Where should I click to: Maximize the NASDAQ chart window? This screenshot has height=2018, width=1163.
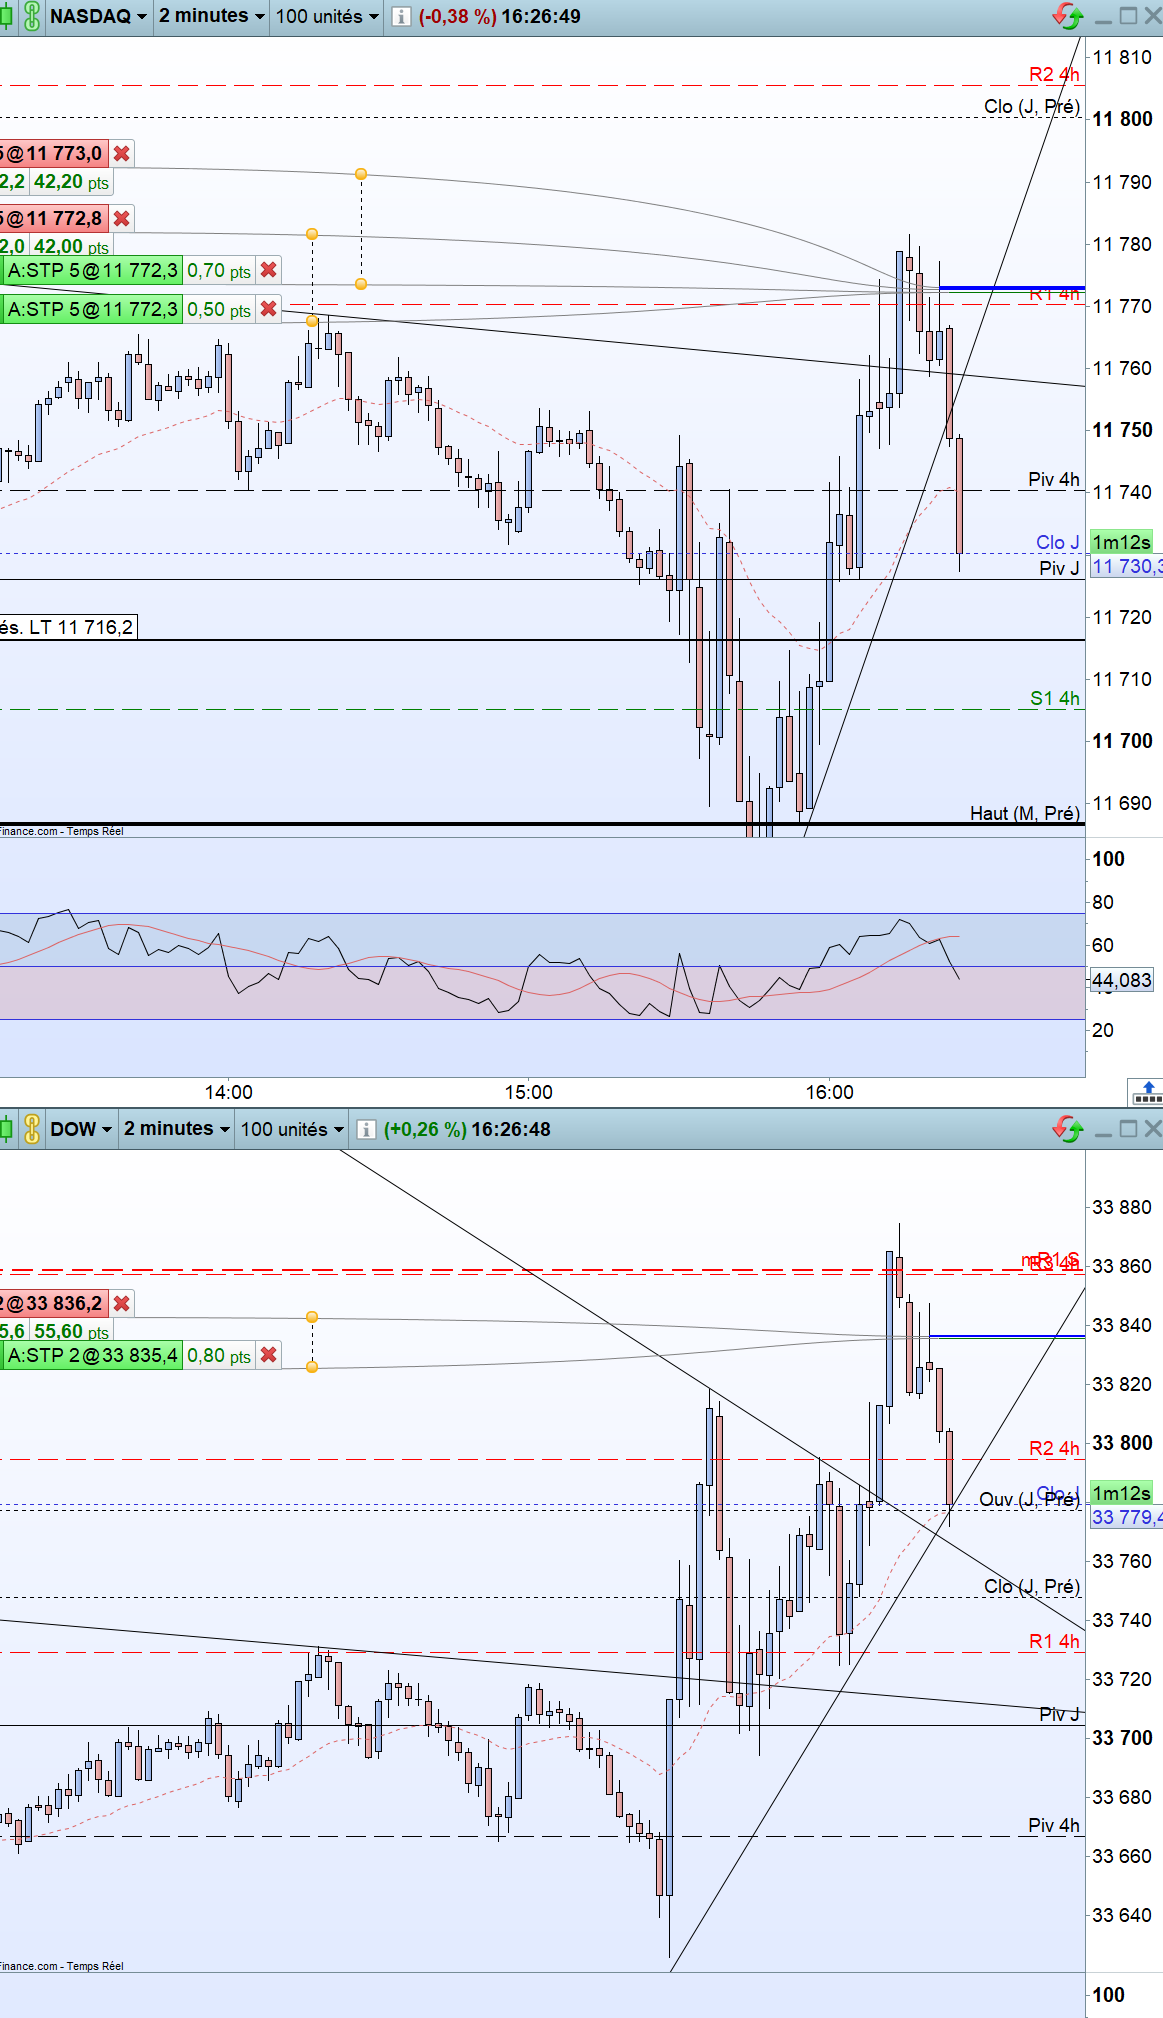1129,16
